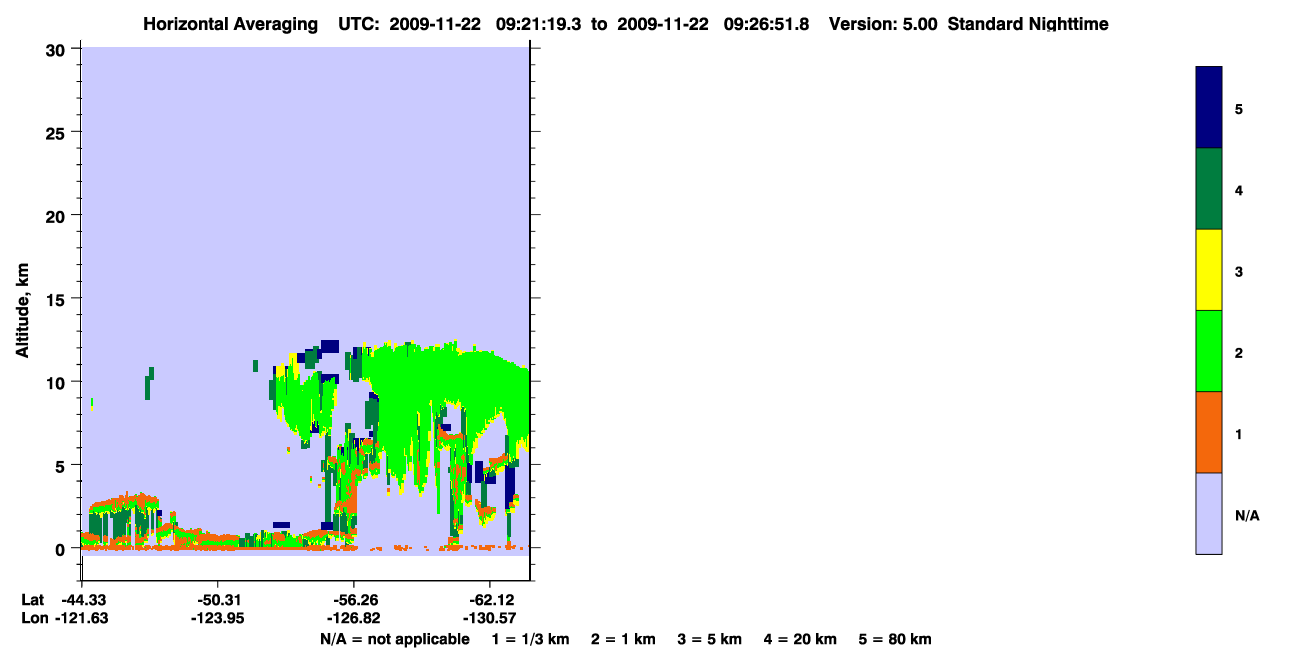Click the colorbar label '5'
The image size is (1300, 667).
click(1239, 108)
